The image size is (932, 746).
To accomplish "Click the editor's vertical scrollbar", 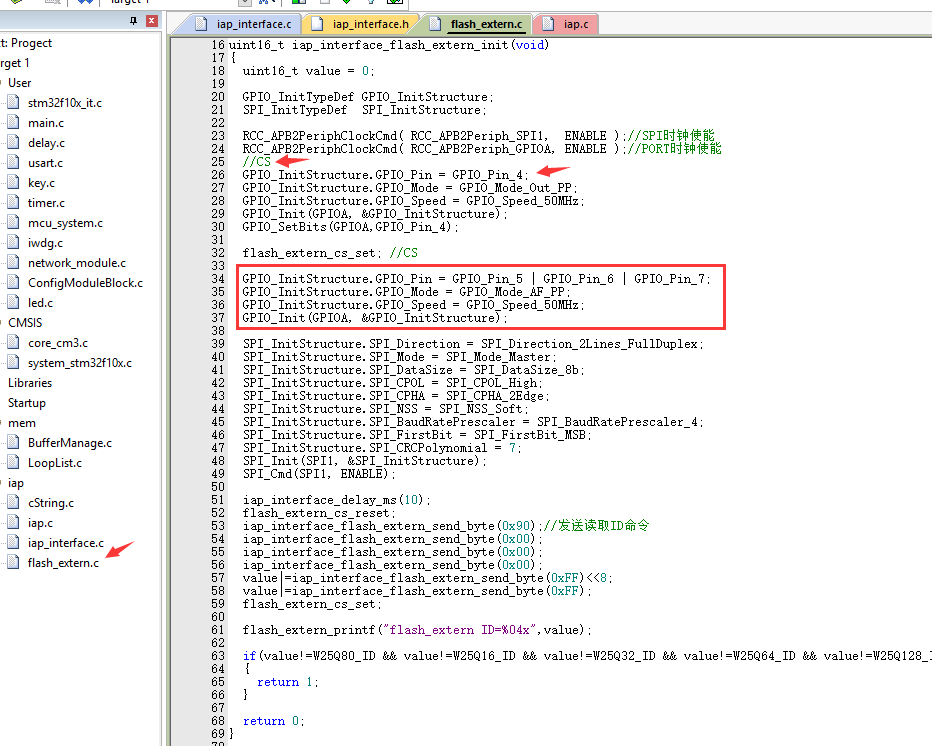I will (927, 300).
